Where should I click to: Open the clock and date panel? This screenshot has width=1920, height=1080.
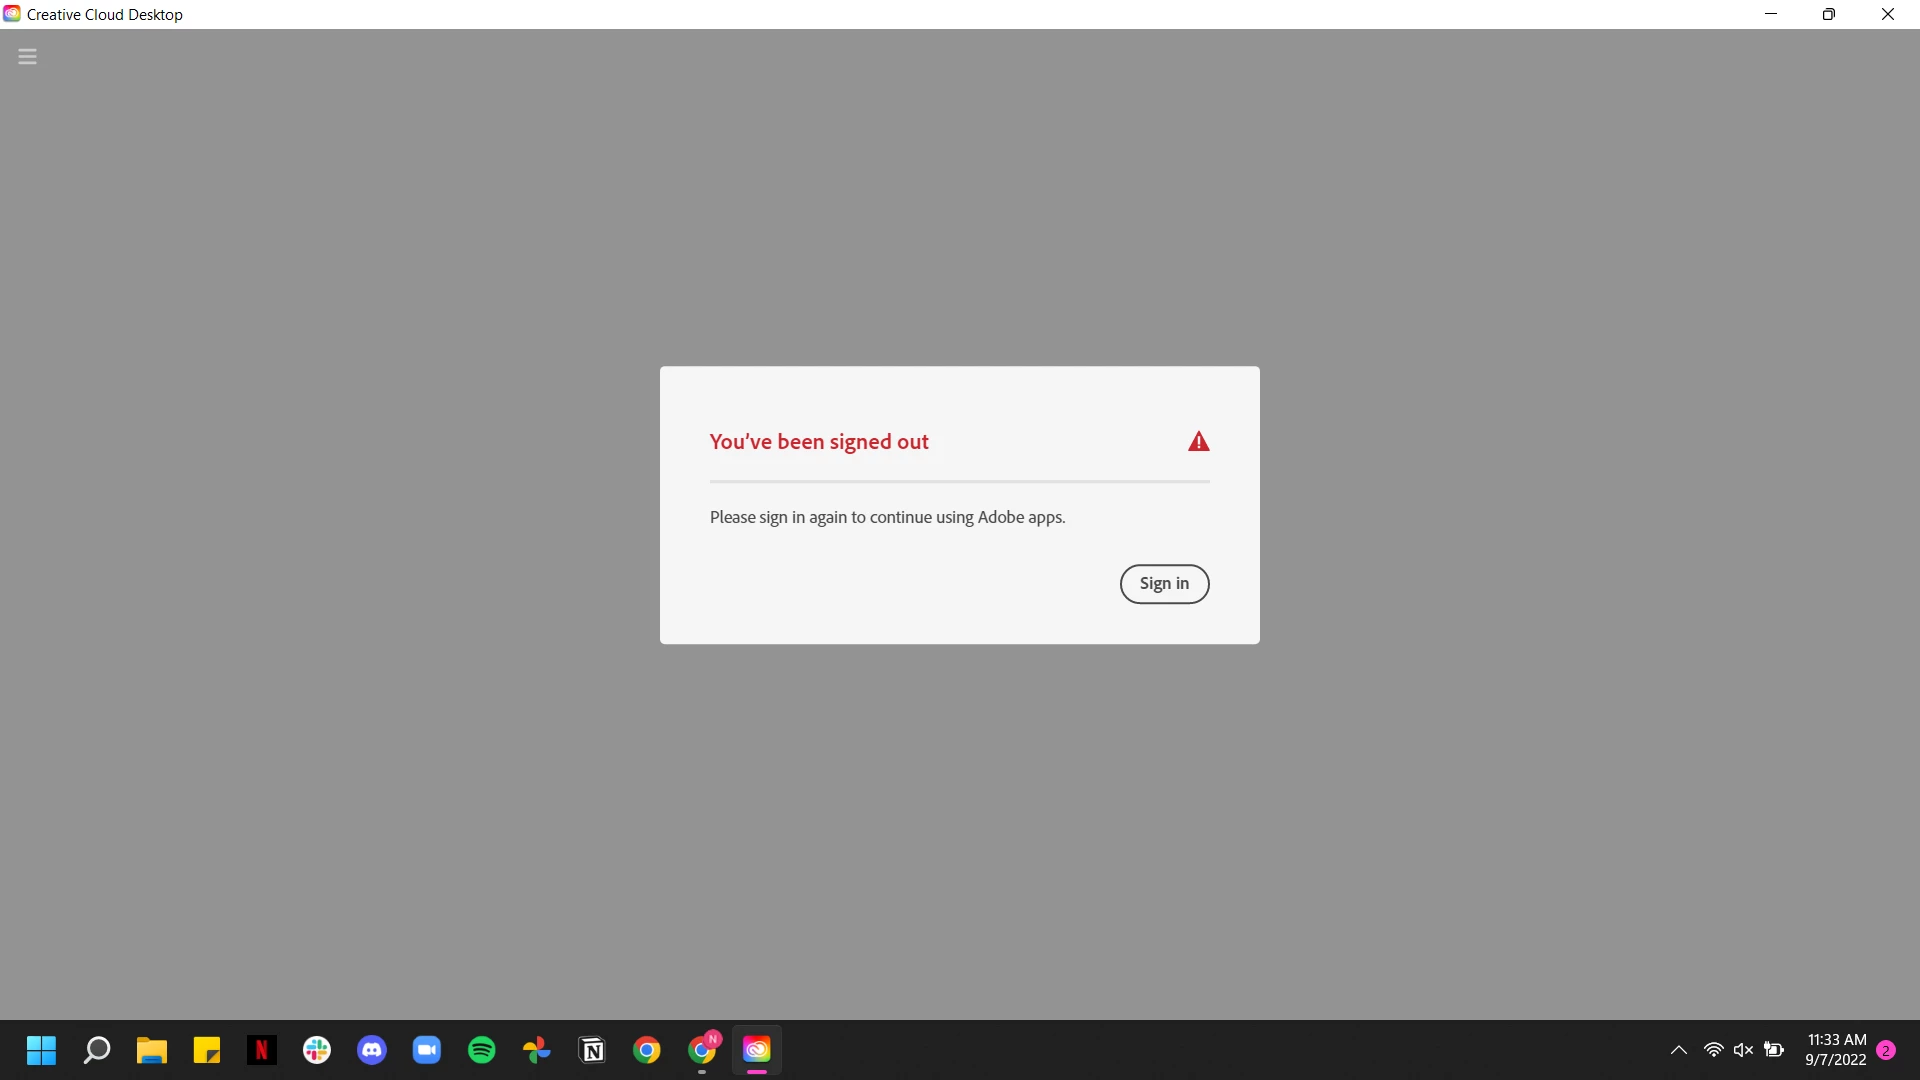(x=1836, y=1050)
